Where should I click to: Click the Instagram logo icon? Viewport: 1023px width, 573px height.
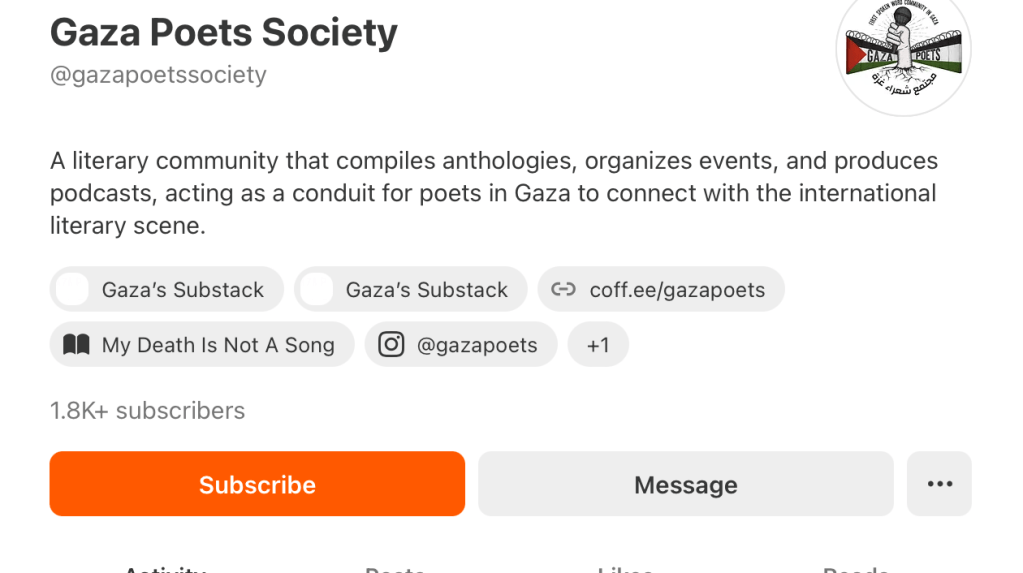tap(391, 345)
